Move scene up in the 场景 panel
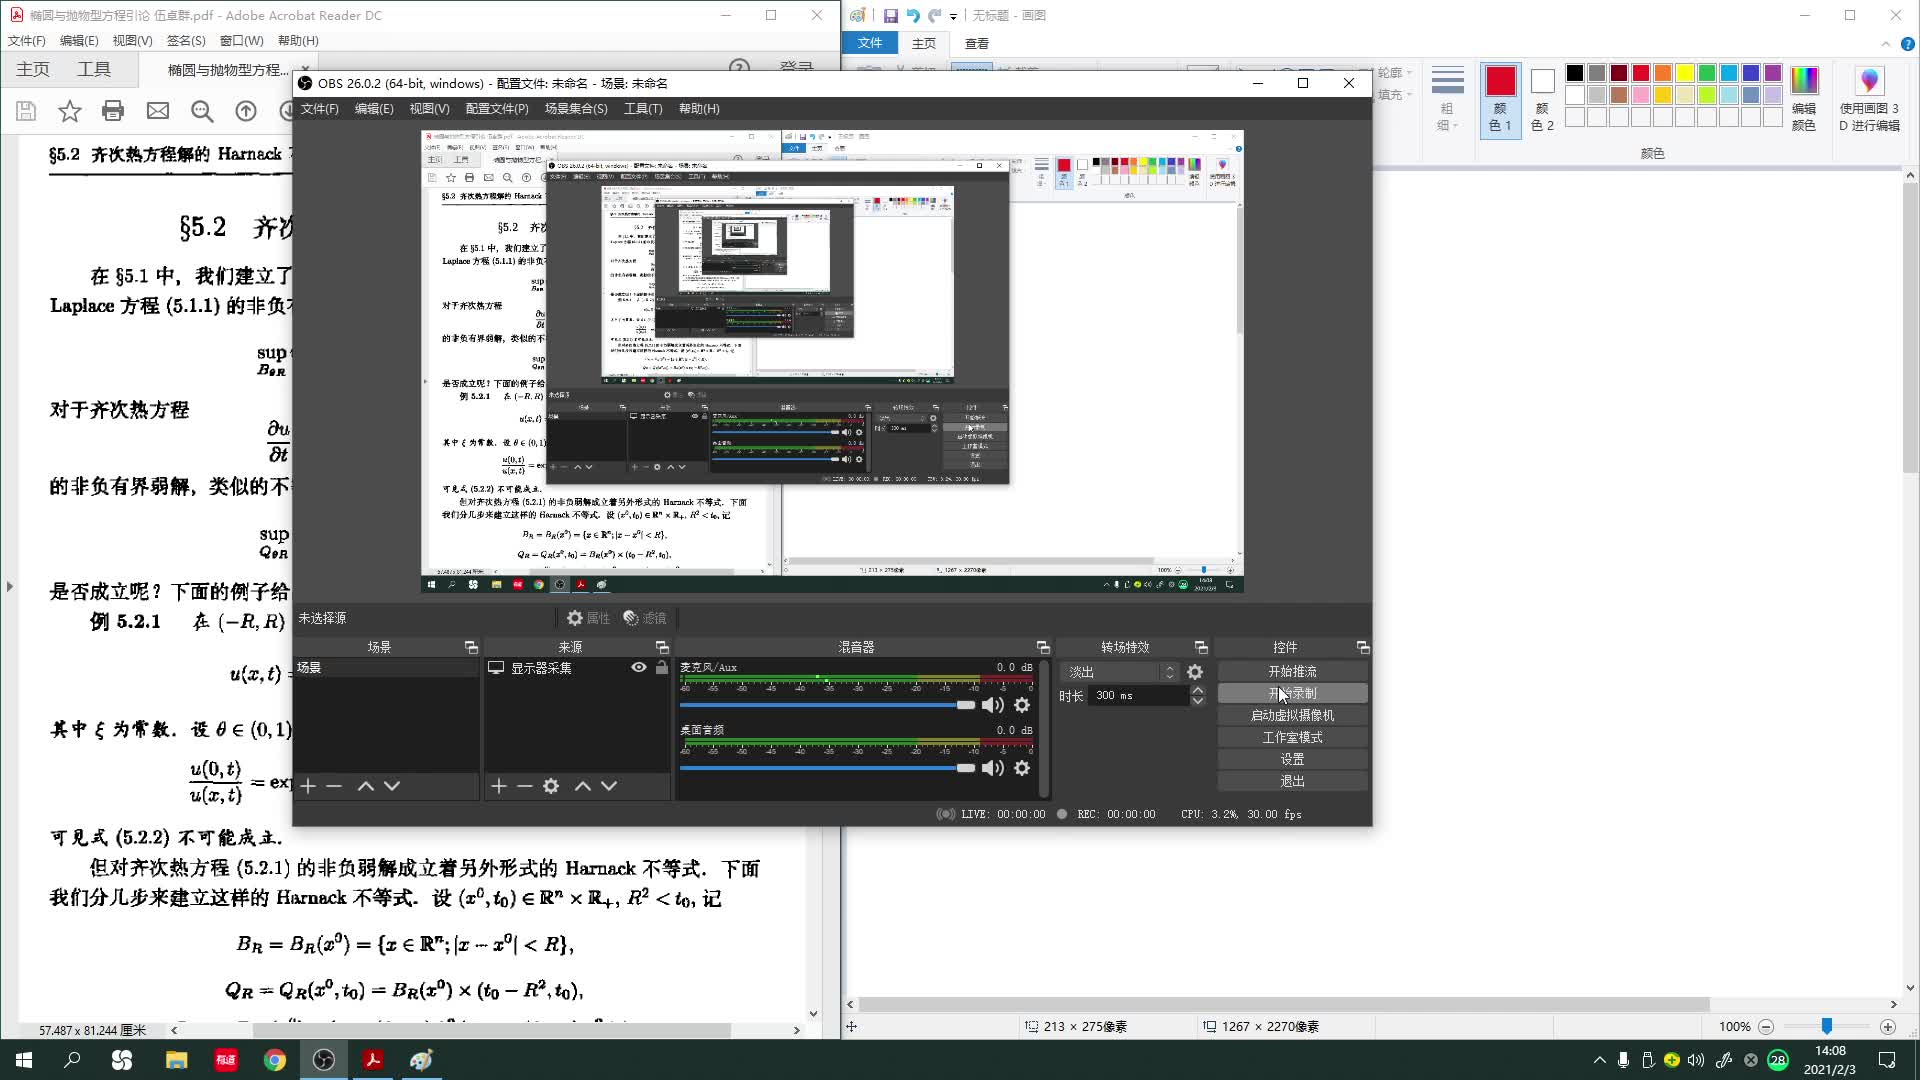This screenshot has width=1920, height=1080. [366, 786]
